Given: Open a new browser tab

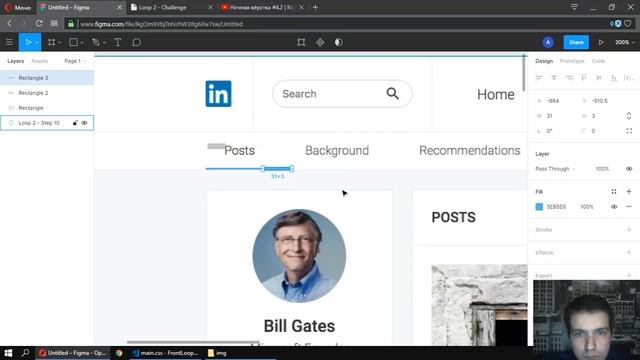Looking at the screenshot, I should click(316, 7).
